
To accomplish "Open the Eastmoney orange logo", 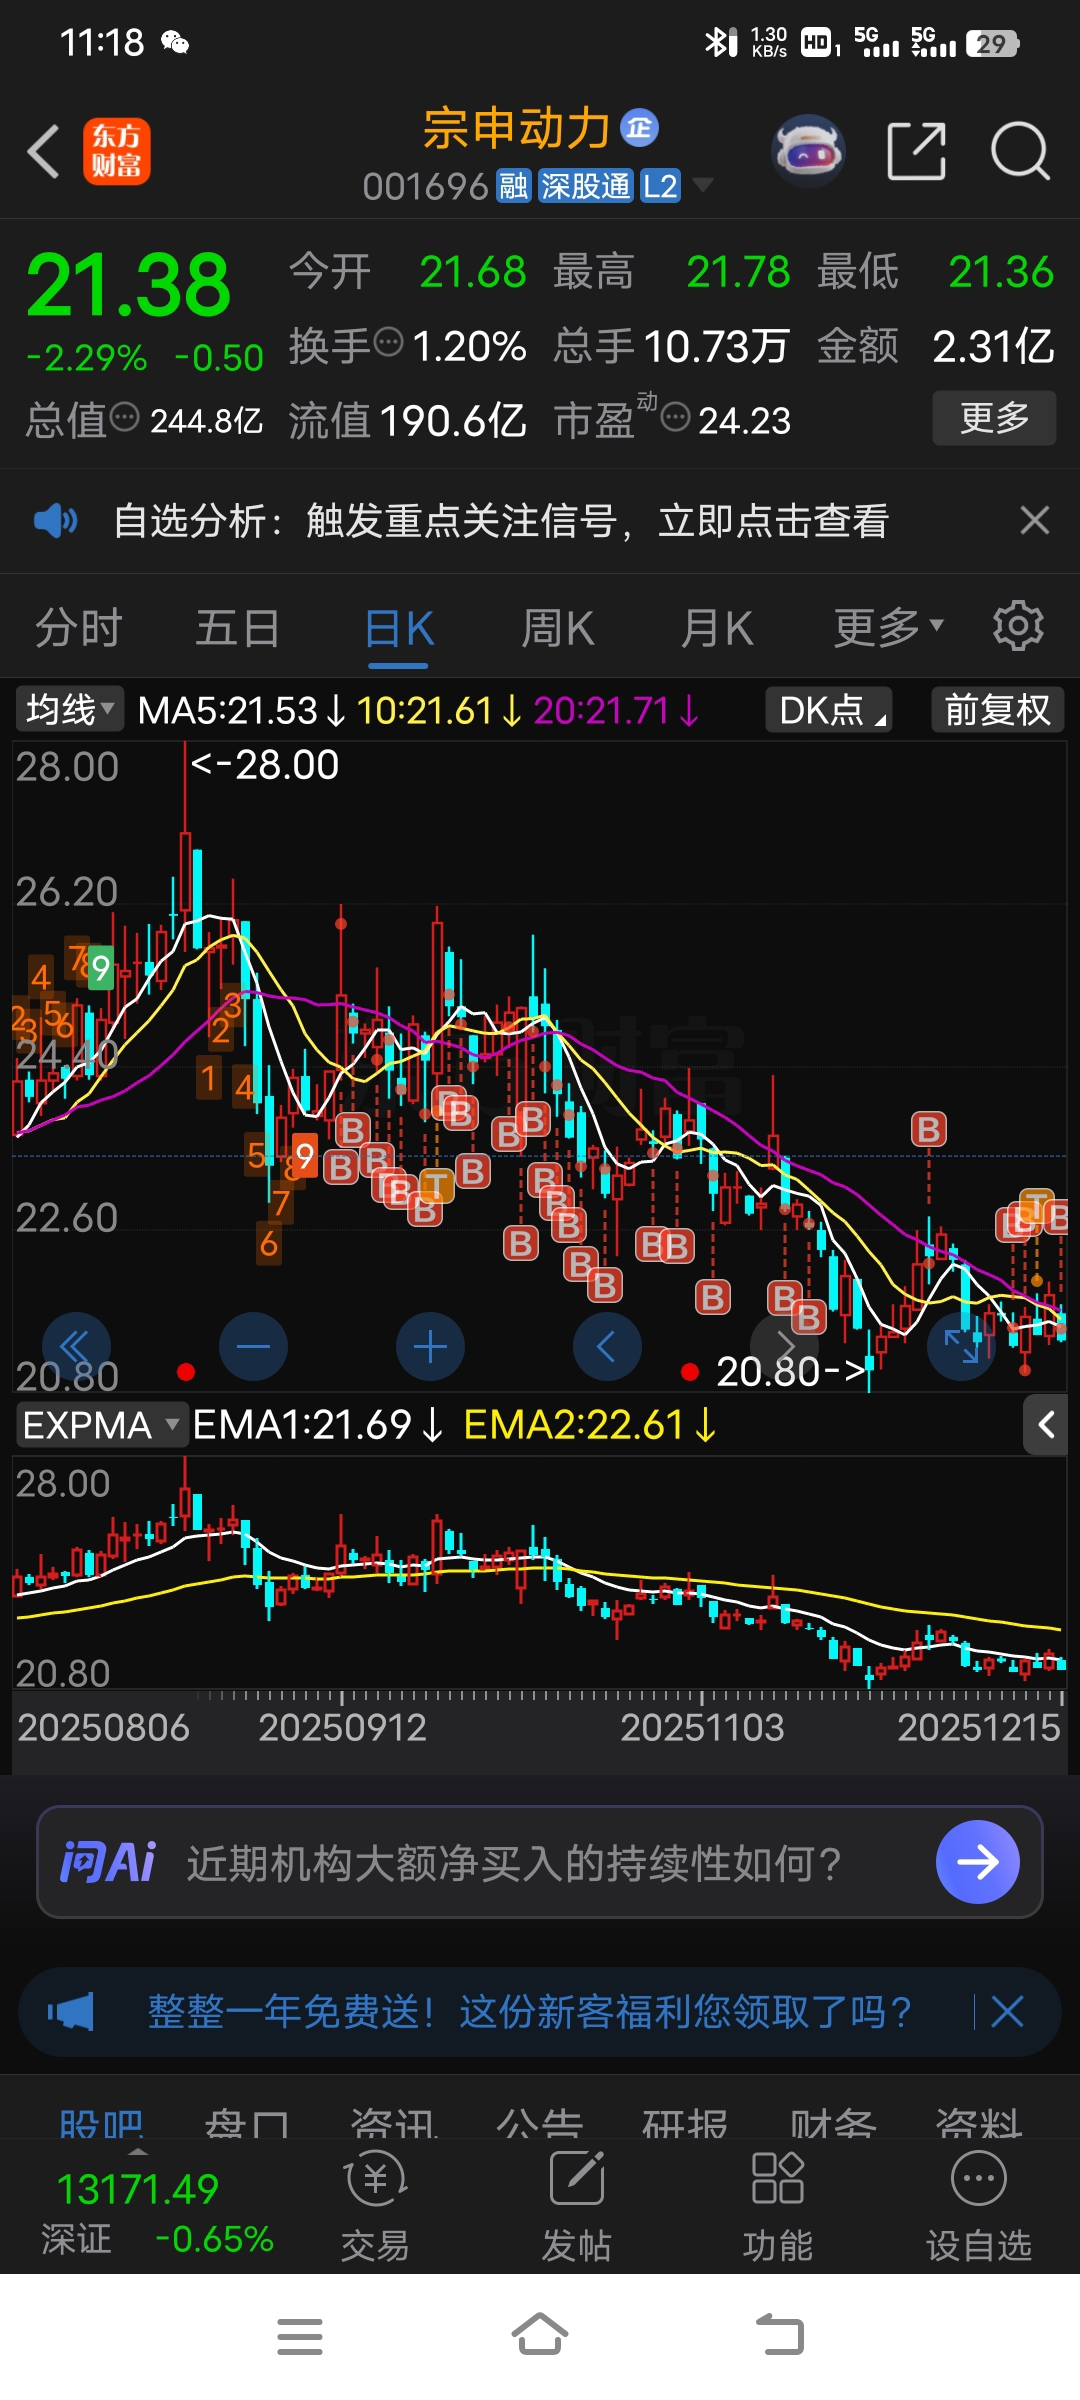I will (117, 152).
